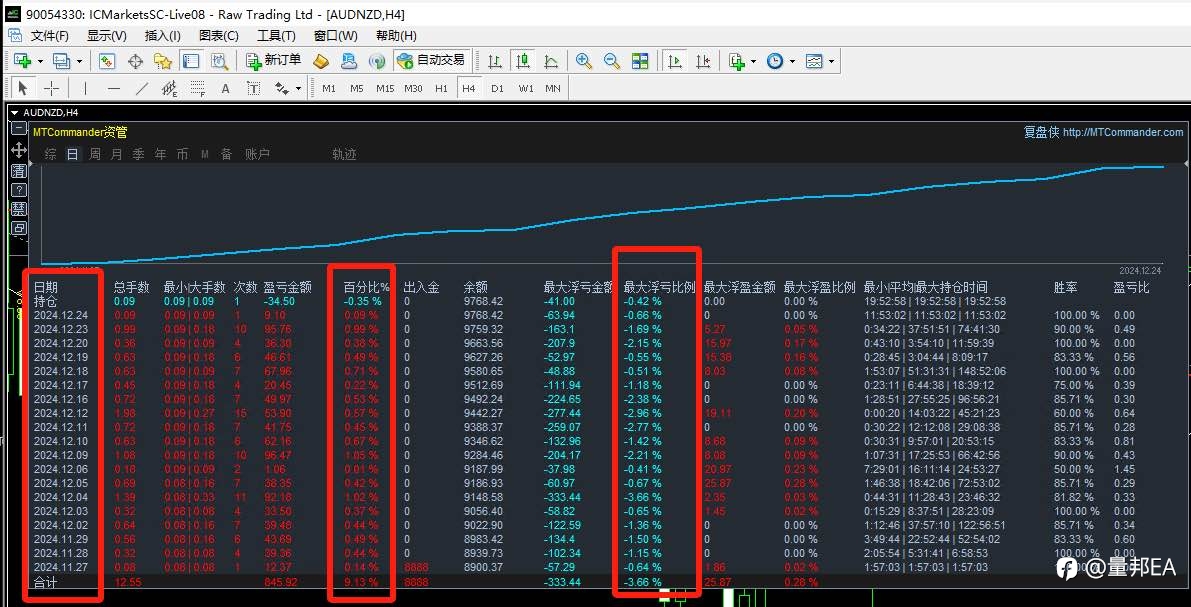Switch chart to candlestick mode
The height and width of the screenshot is (607, 1191).
tap(523, 62)
